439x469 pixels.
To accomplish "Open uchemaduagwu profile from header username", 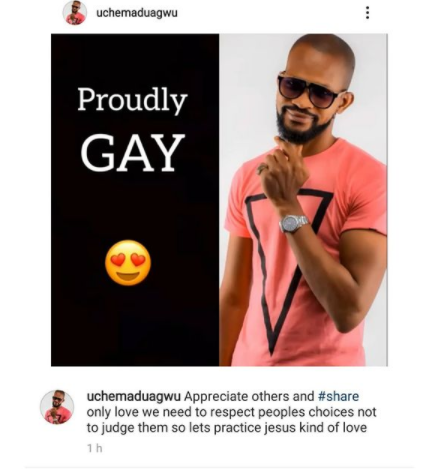I will coord(137,13).
